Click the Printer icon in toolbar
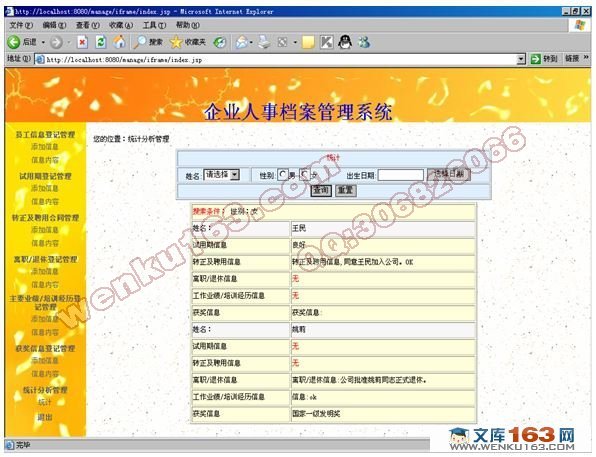This screenshot has height=457, width=596. pyautogui.click(x=264, y=42)
